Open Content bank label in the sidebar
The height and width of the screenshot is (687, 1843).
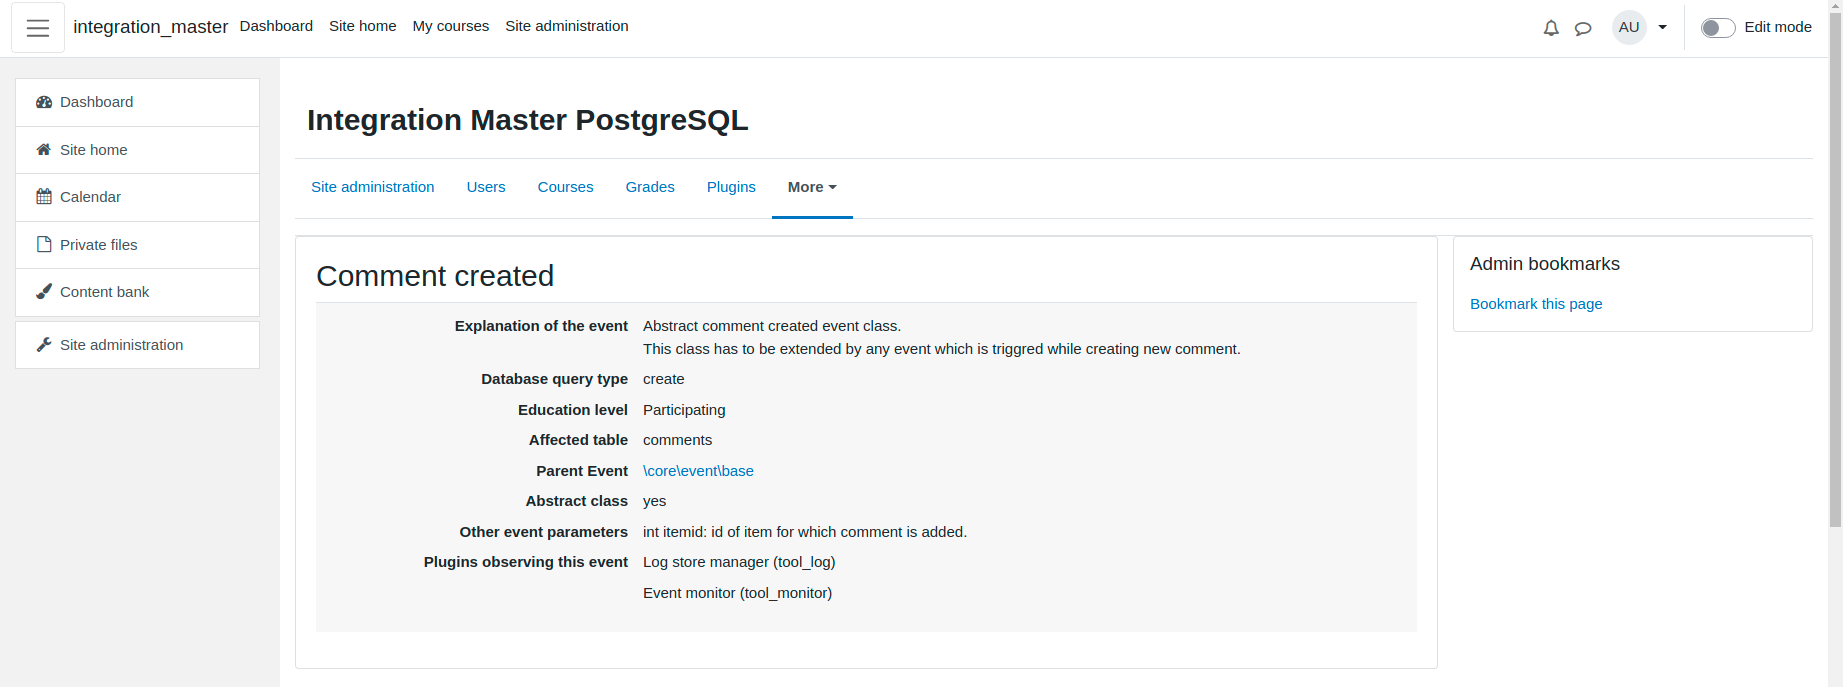pos(104,292)
